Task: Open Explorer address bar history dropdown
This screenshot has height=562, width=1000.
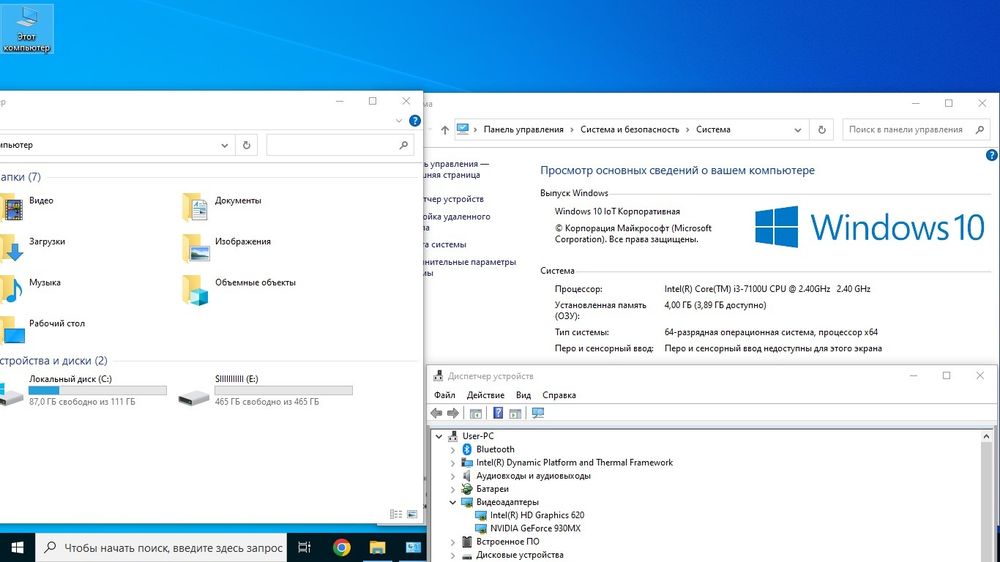Action: tap(224, 145)
